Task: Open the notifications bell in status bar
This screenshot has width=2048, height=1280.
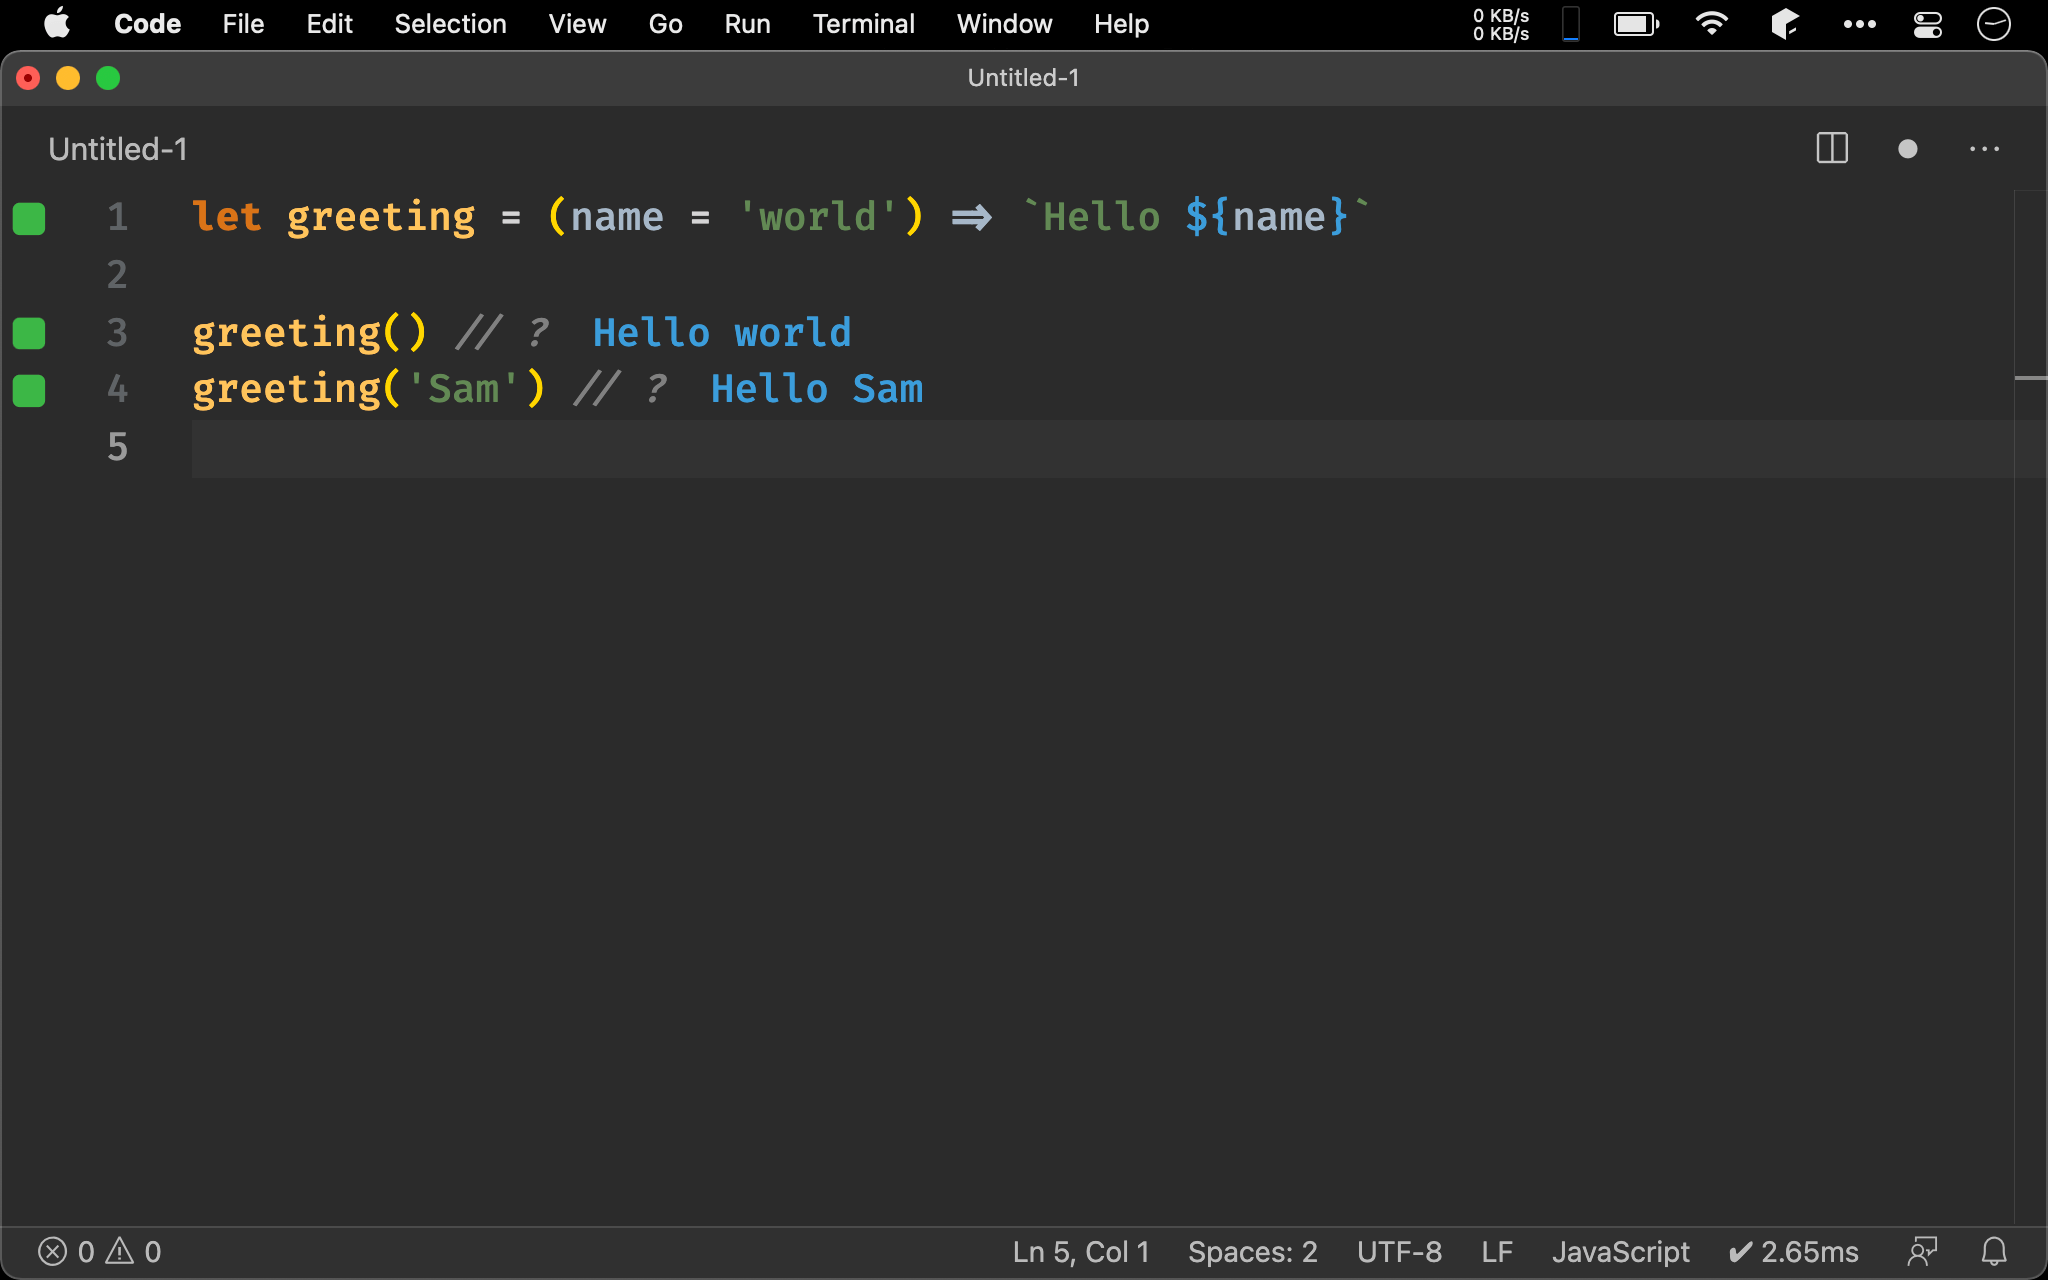Action: point(1994,1251)
